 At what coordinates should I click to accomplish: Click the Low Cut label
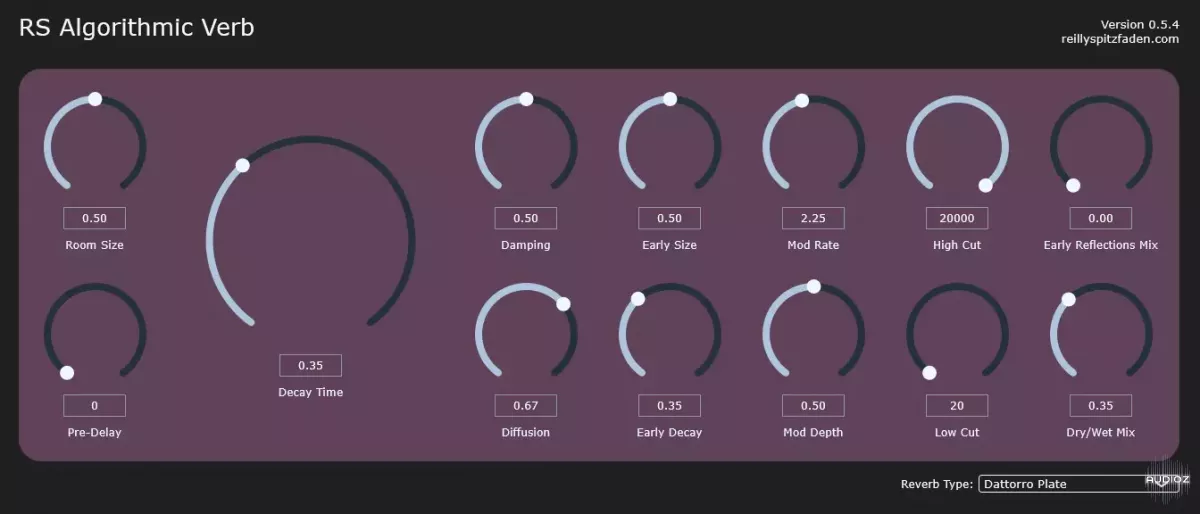[957, 433]
